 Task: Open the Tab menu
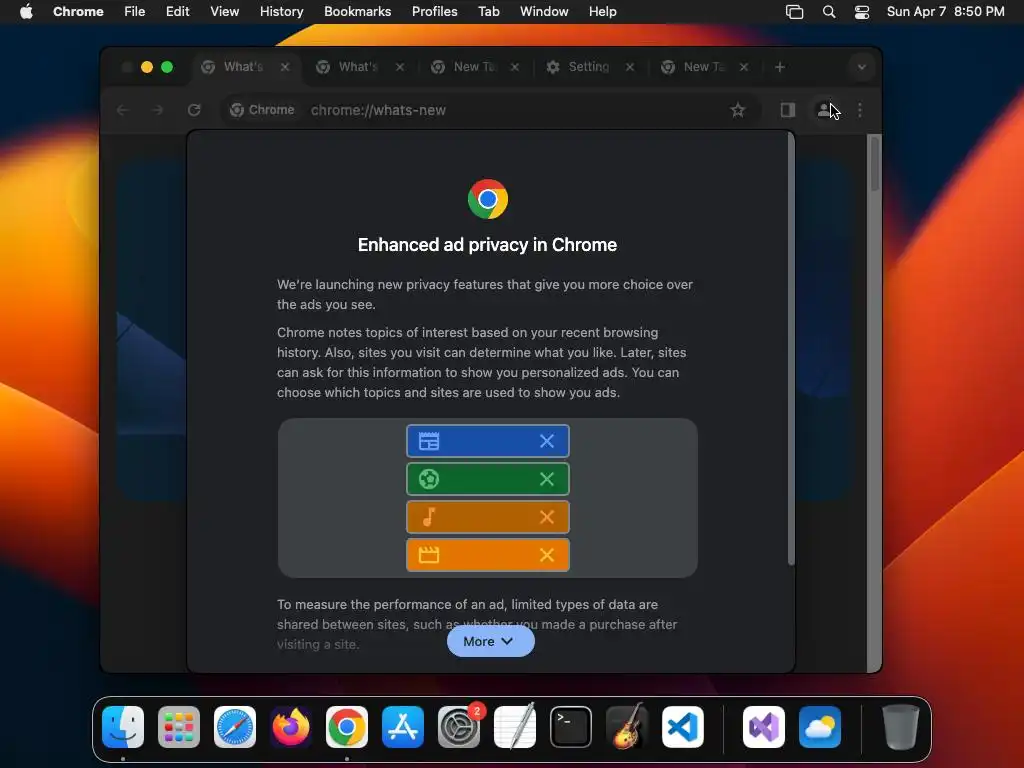coord(488,11)
